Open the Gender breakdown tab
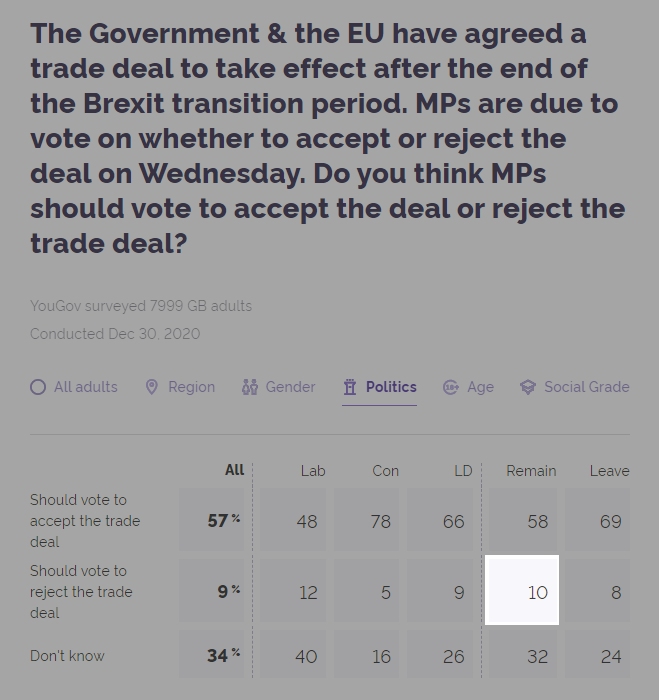 pyautogui.click(x=290, y=387)
